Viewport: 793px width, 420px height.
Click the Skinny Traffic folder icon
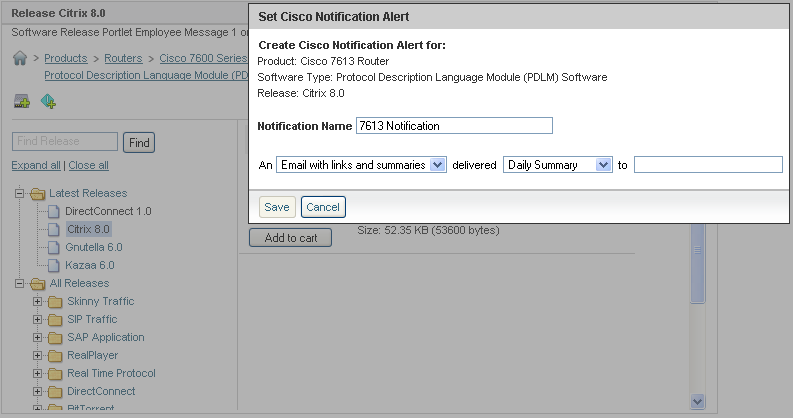click(x=55, y=302)
